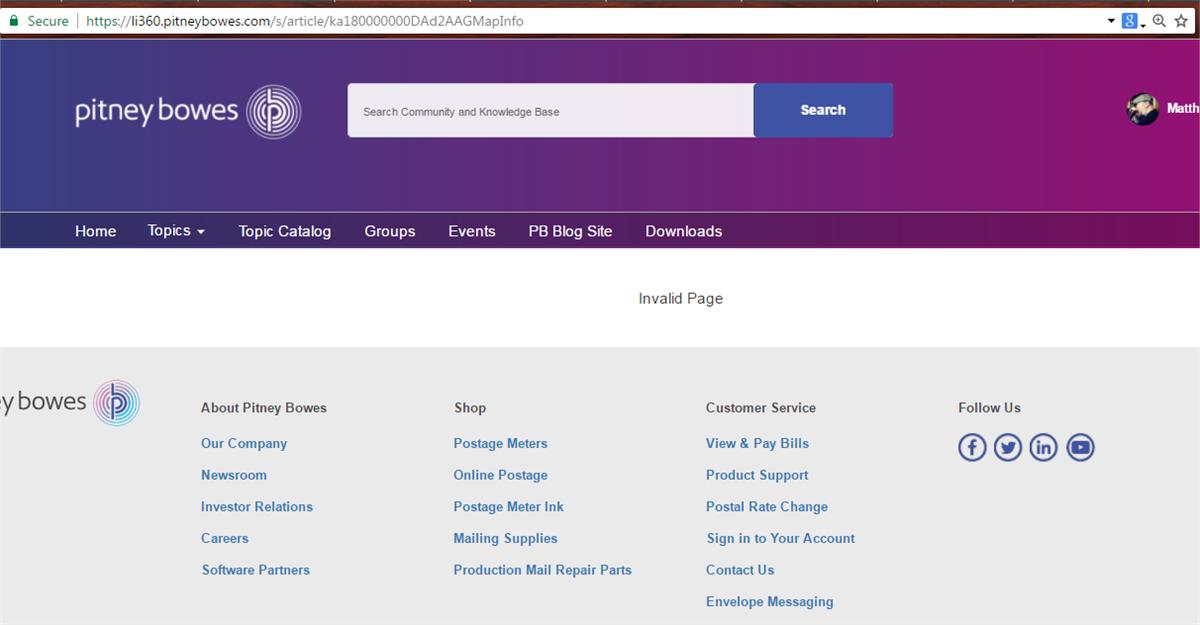Open Production Mail Repair Parts link
Screen dimensions: 1200x625
point(543,570)
